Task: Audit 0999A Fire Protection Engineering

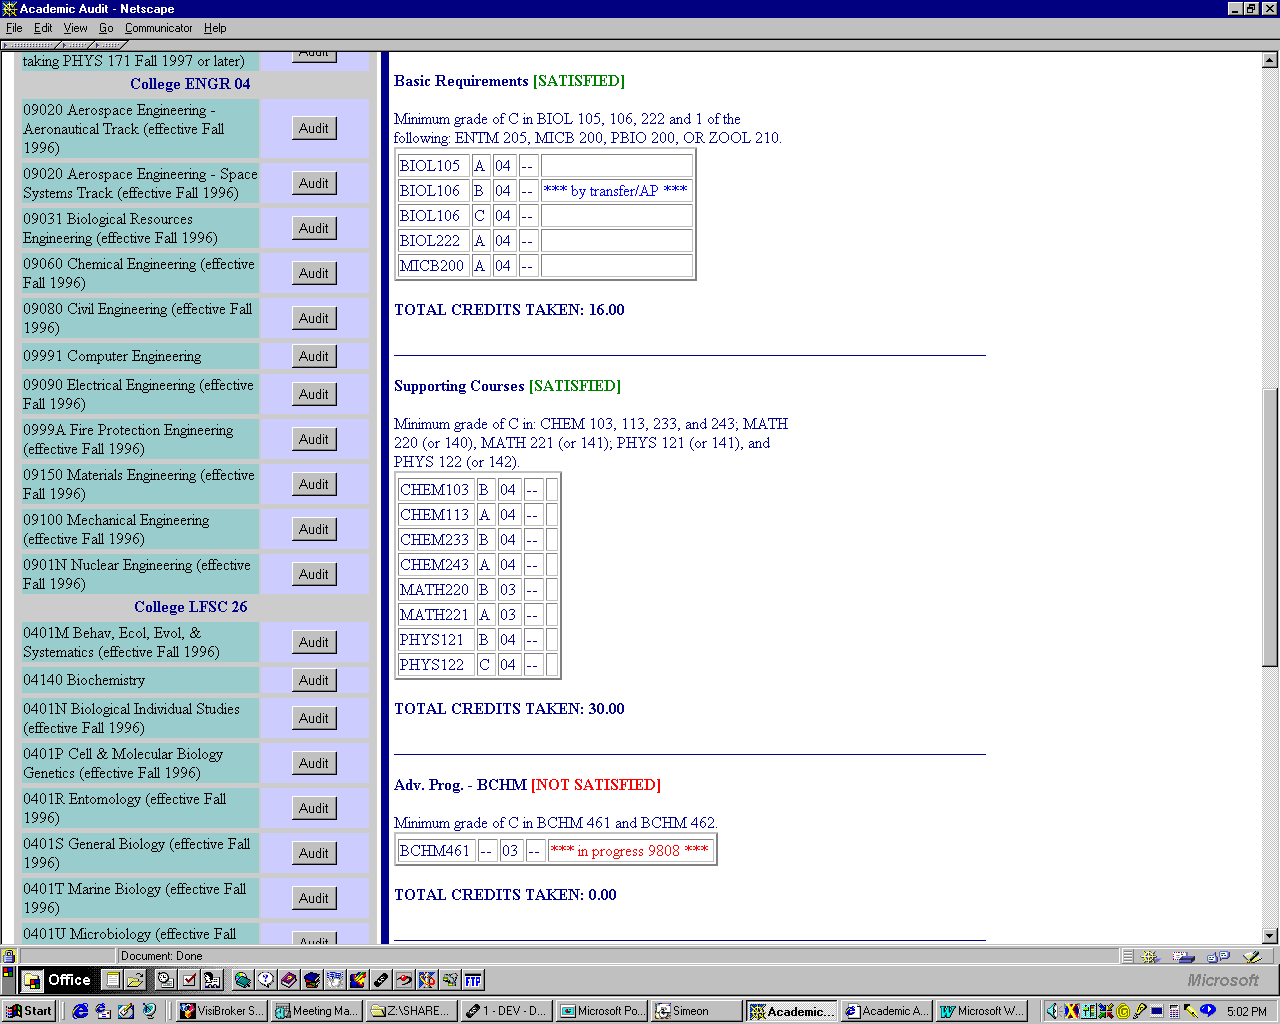Action: 314,439
